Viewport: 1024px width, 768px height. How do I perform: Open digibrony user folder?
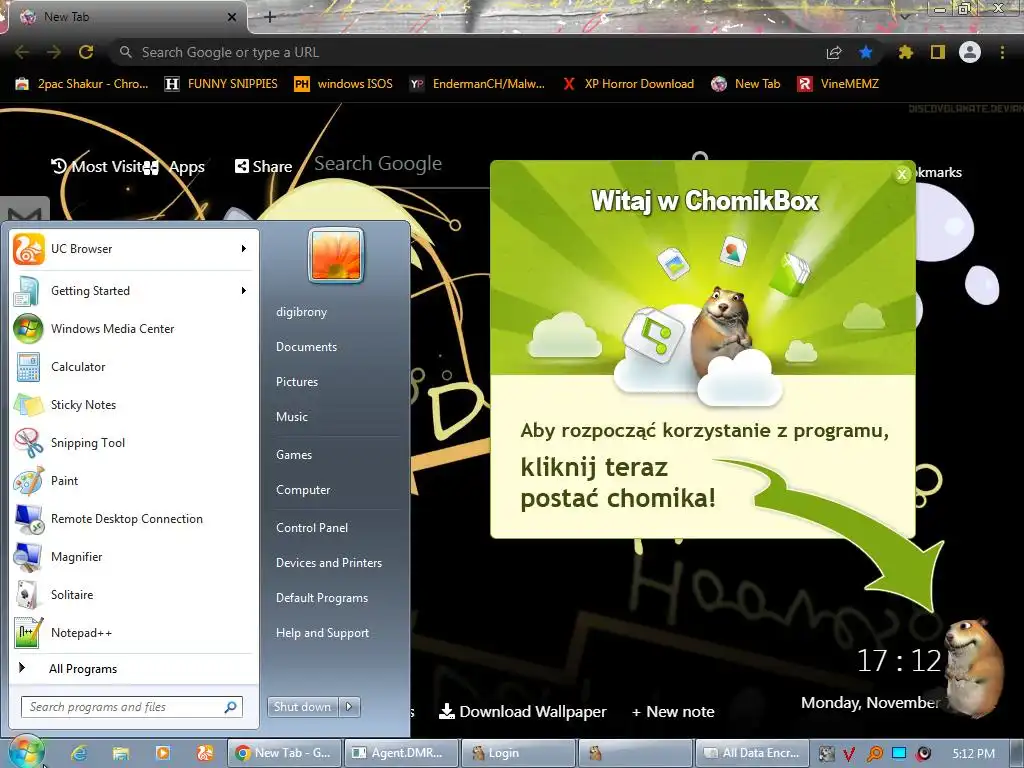301,312
